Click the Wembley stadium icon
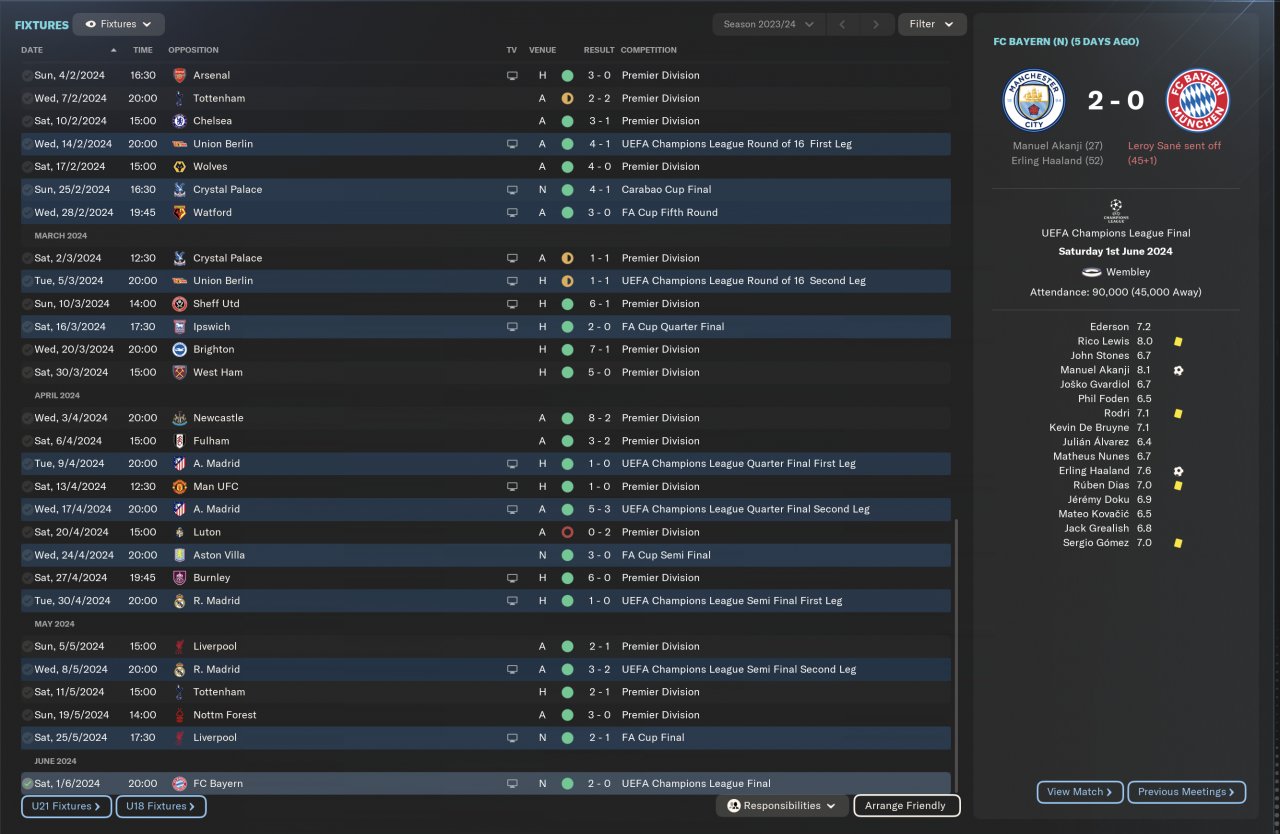The height and width of the screenshot is (834, 1280). click(x=1092, y=272)
